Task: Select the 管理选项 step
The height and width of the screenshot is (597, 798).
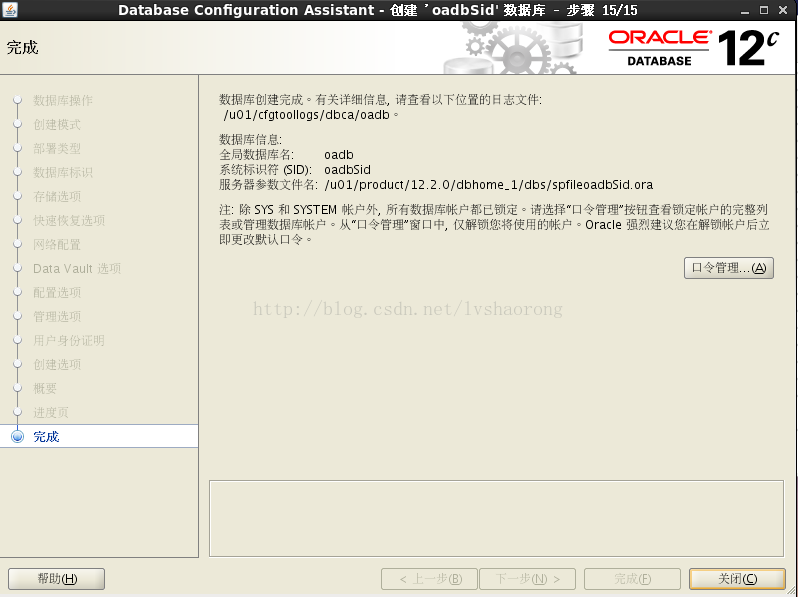Action: (56, 316)
